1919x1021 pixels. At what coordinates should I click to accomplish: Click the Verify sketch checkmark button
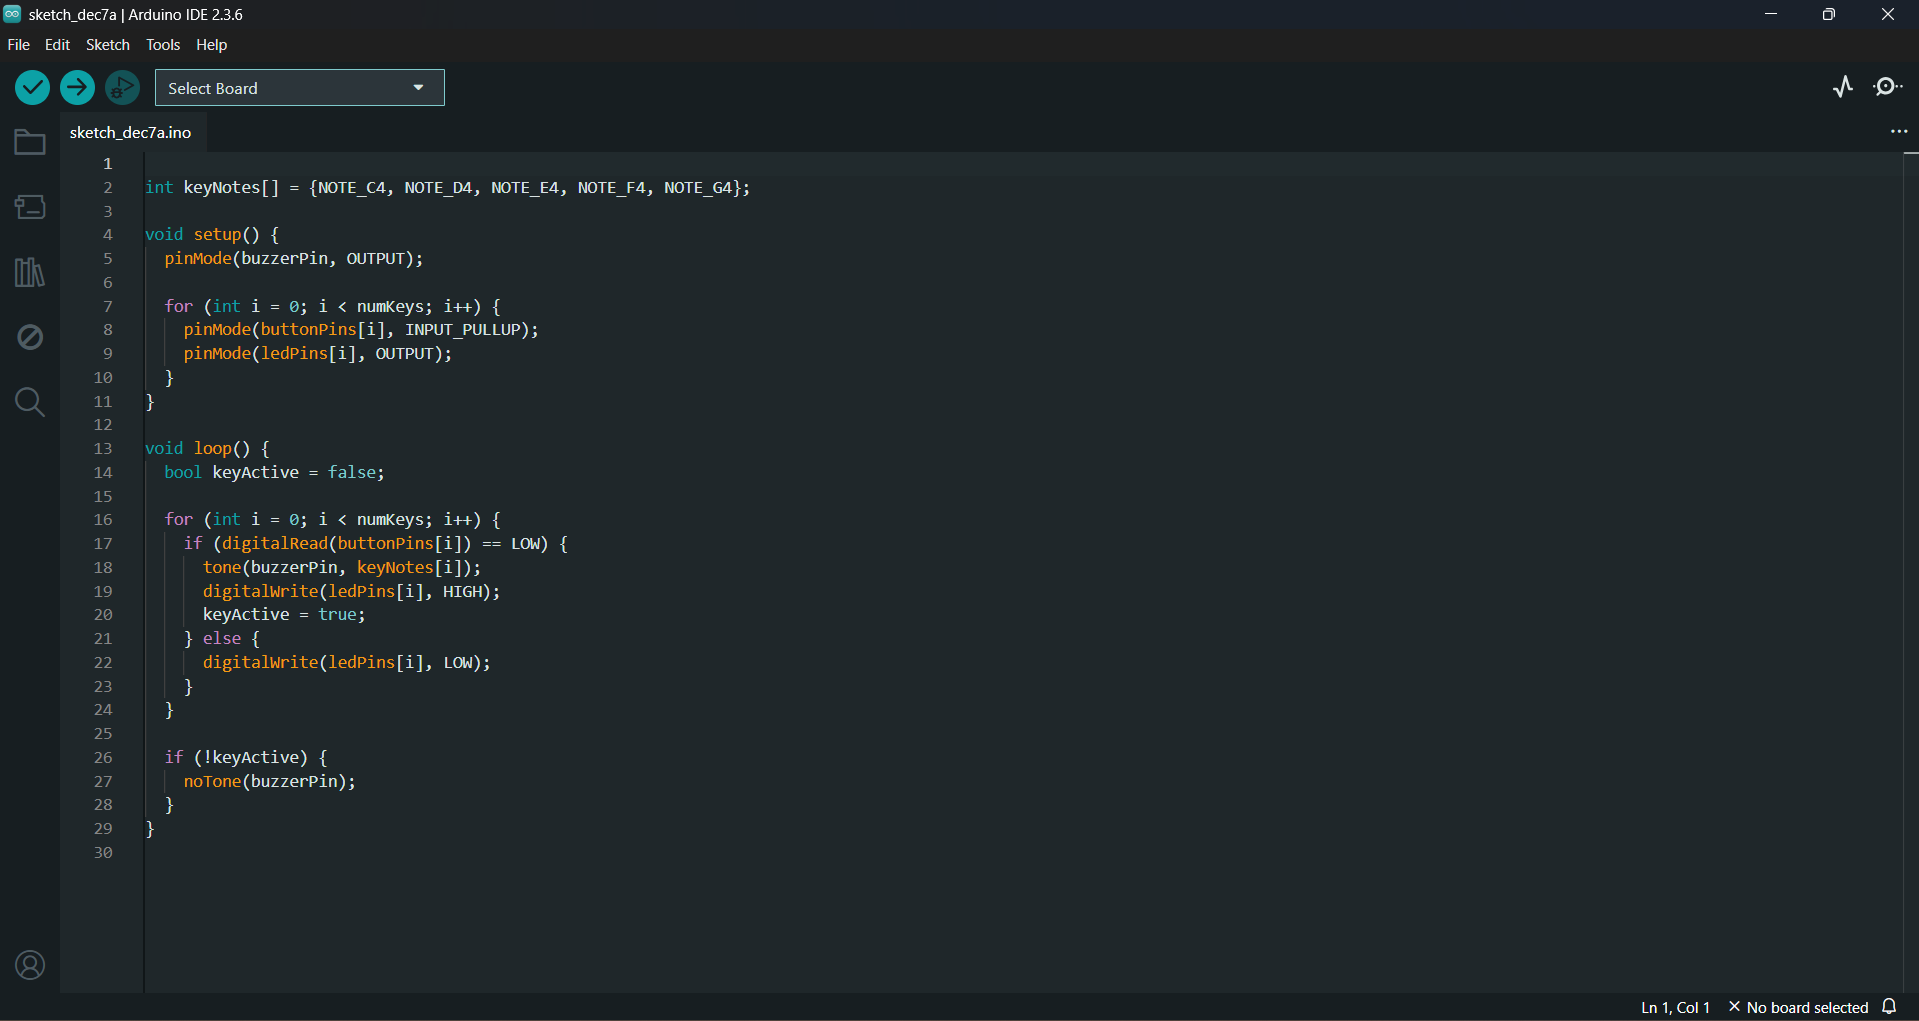tap(32, 88)
